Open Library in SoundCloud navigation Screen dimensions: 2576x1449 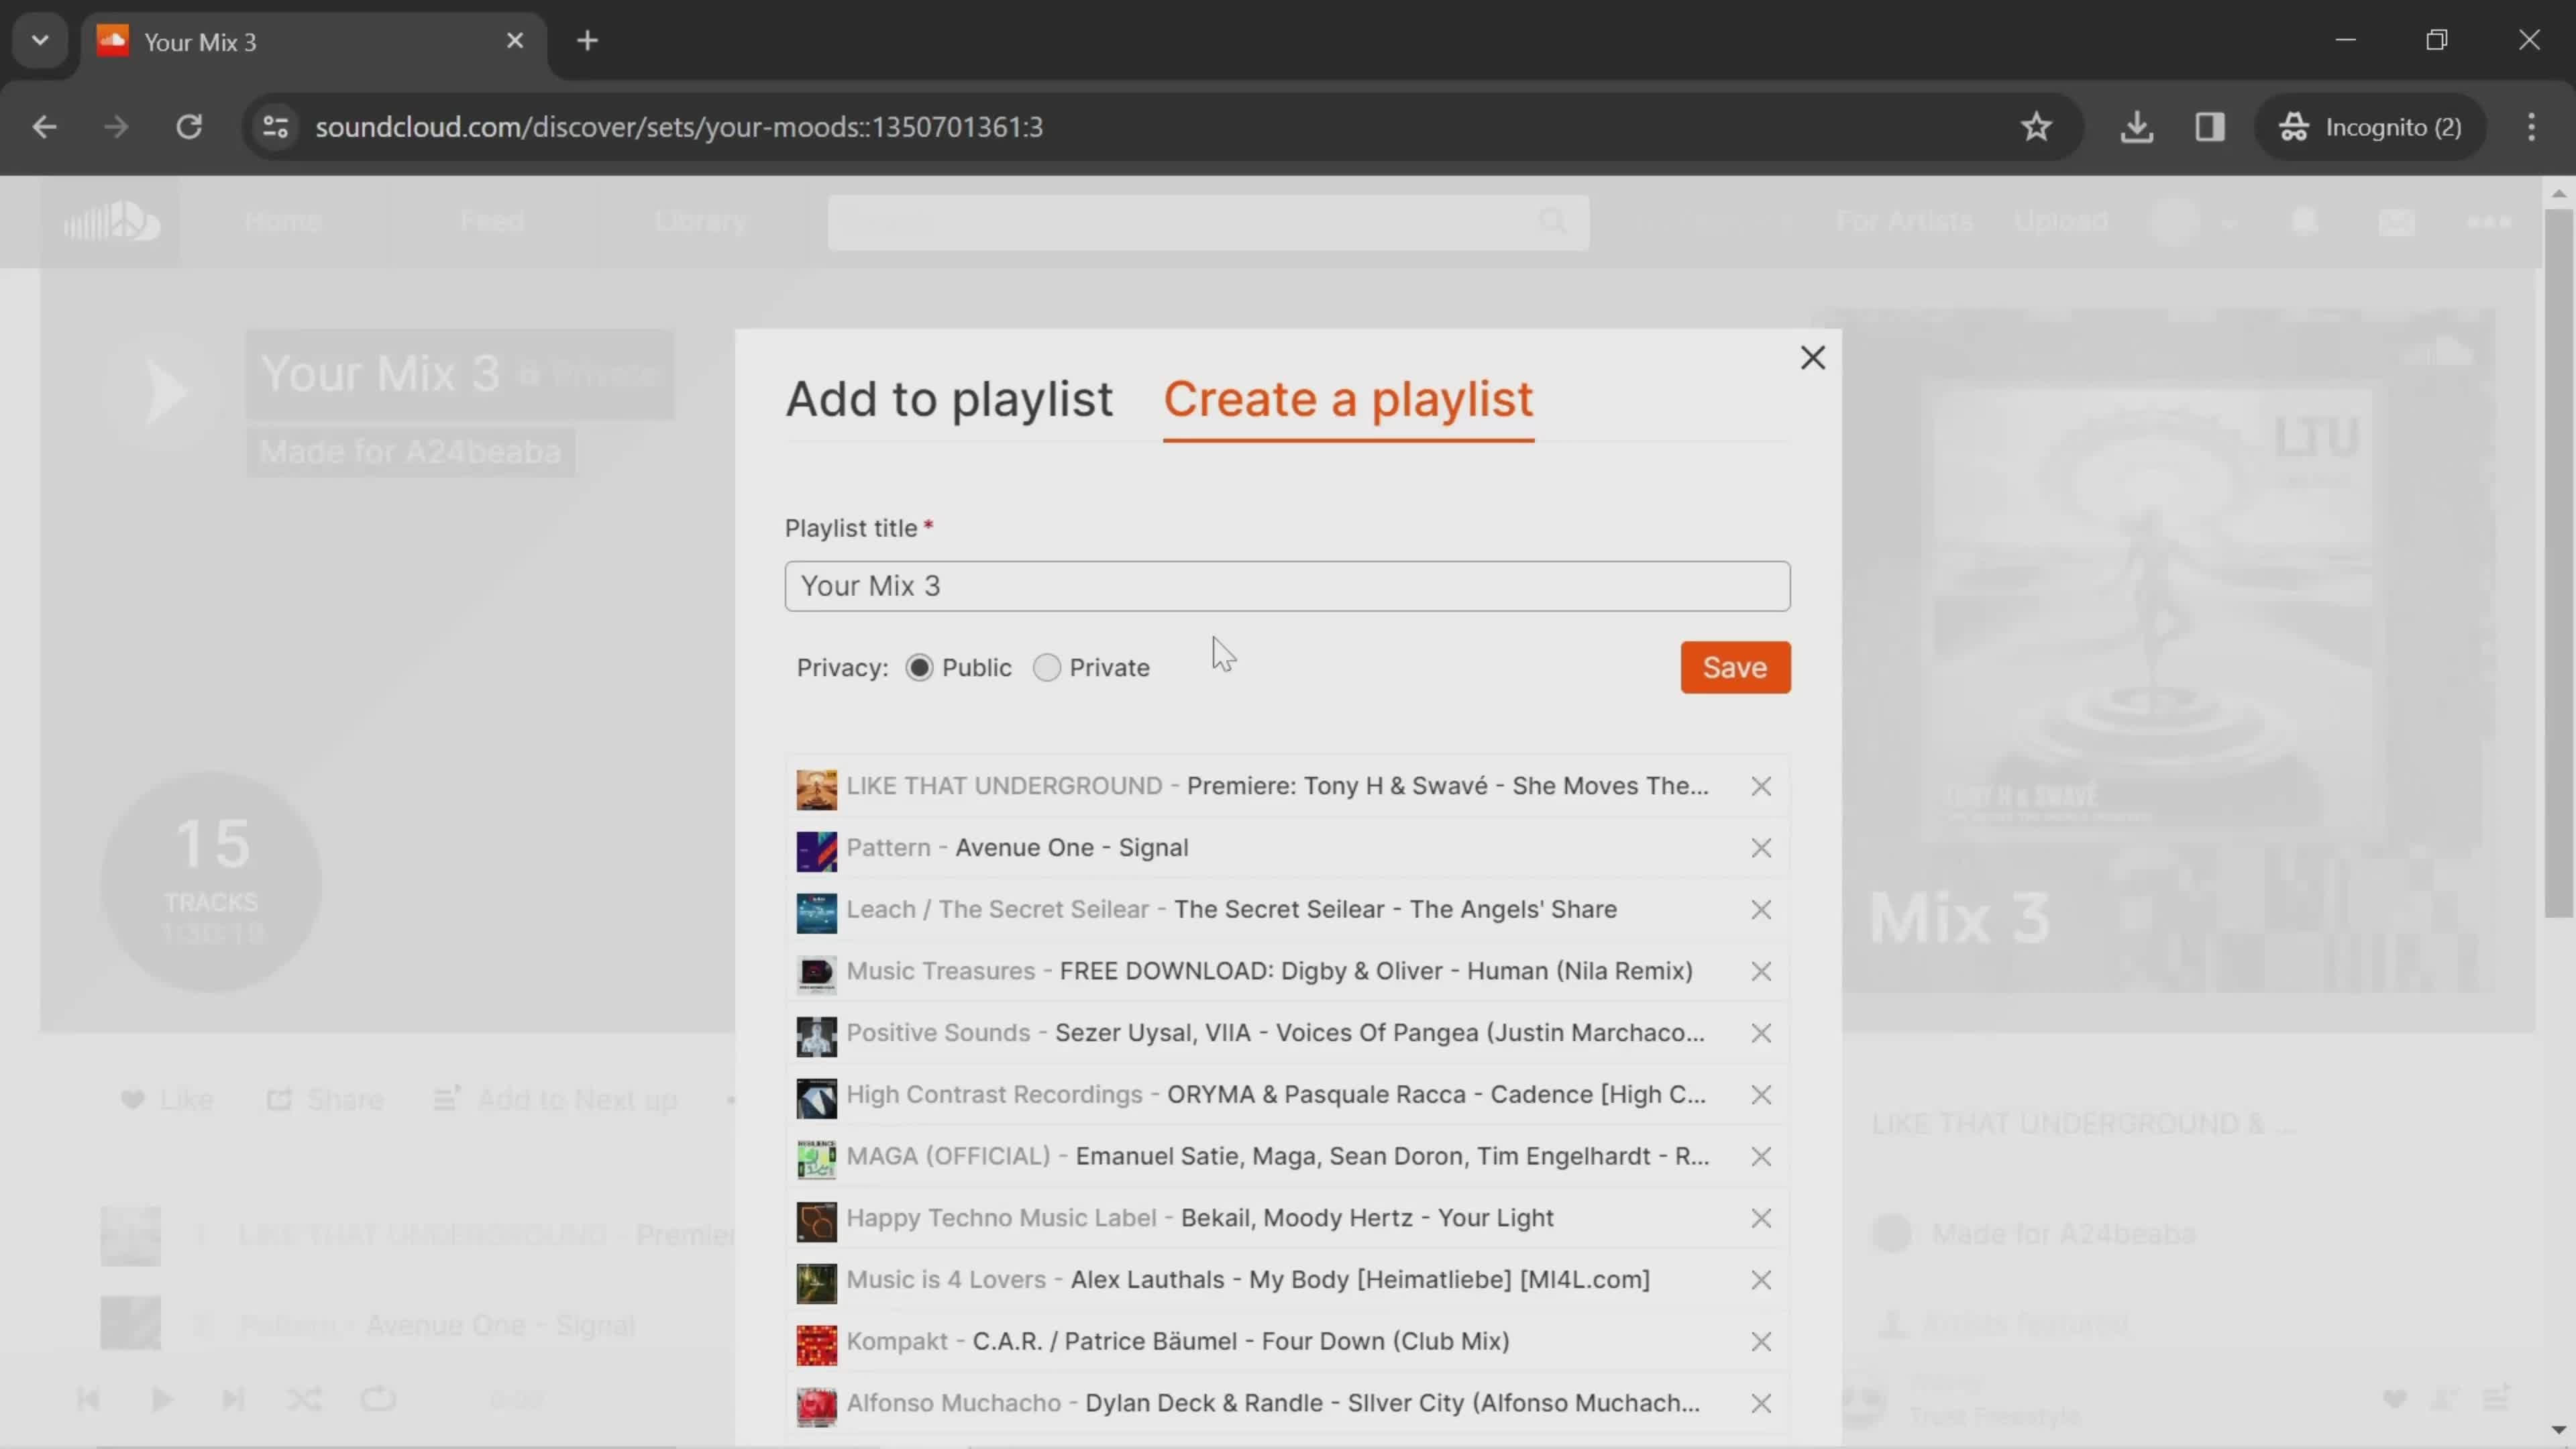701,221
